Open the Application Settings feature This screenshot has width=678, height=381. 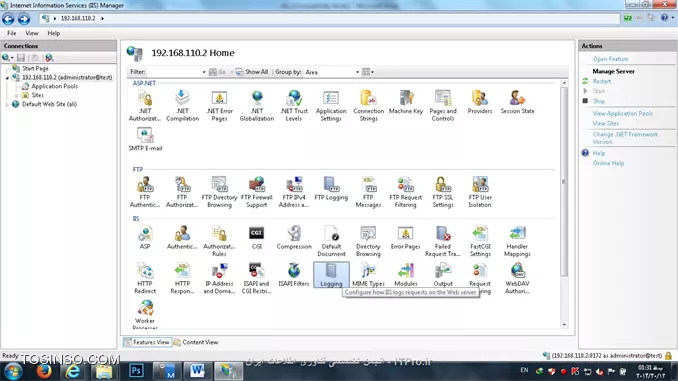331,106
